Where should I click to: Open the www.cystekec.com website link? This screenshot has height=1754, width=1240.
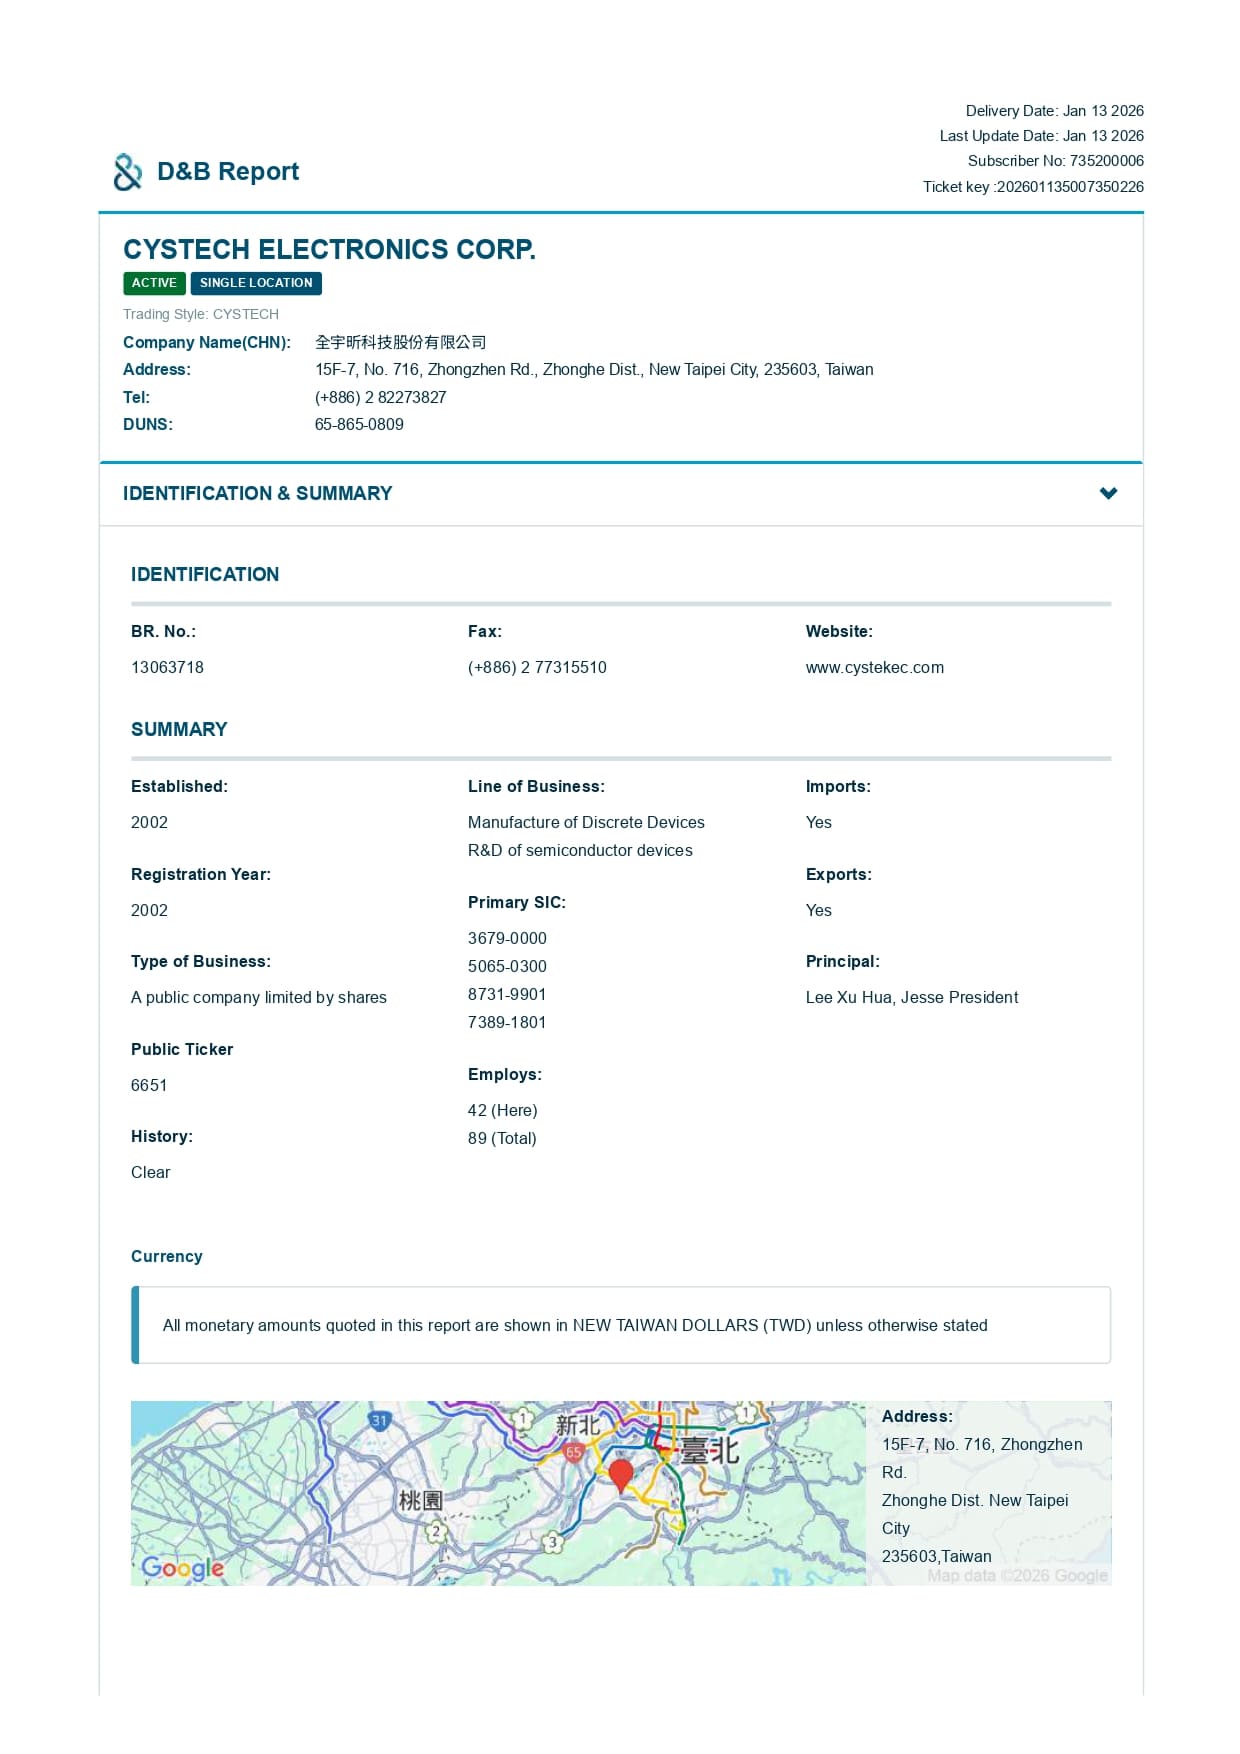pyautogui.click(x=874, y=667)
